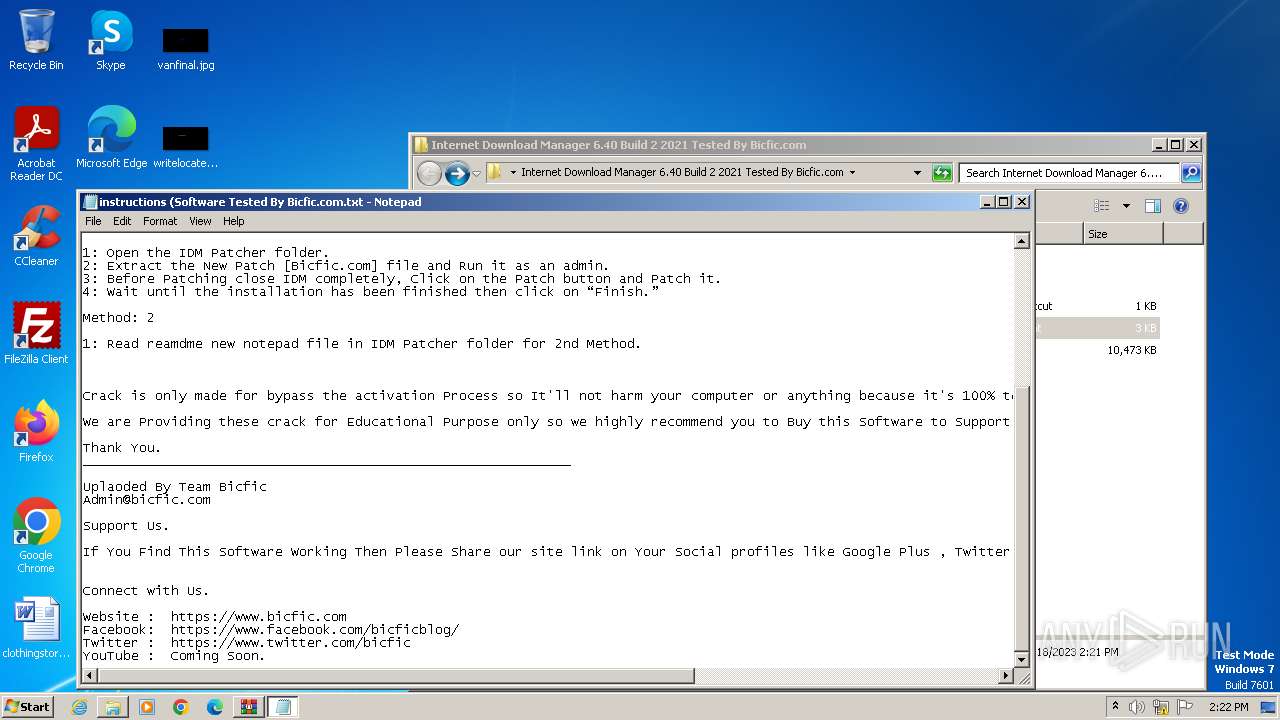
Task: Click the Explorer change view icon
Action: click(x=1101, y=206)
